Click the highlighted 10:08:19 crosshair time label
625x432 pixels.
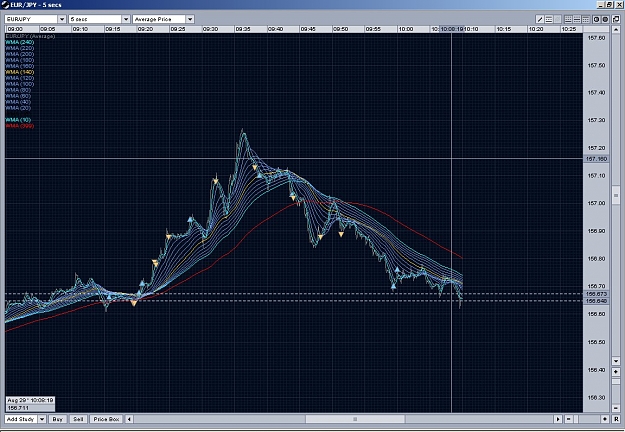tap(452, 29)
